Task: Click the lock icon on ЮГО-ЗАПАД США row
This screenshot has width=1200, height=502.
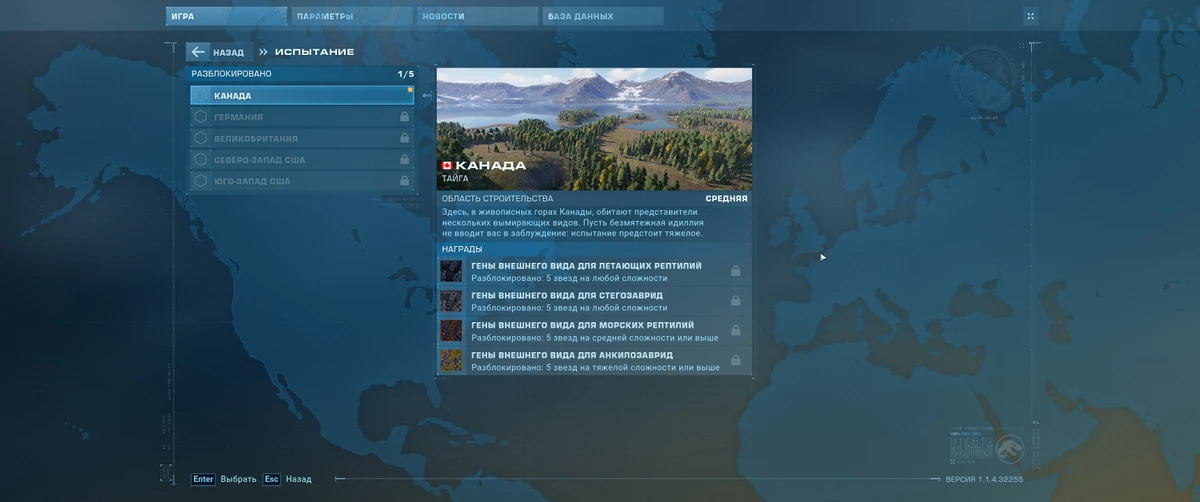Action: pyautogui.click(x=404, y=181)
